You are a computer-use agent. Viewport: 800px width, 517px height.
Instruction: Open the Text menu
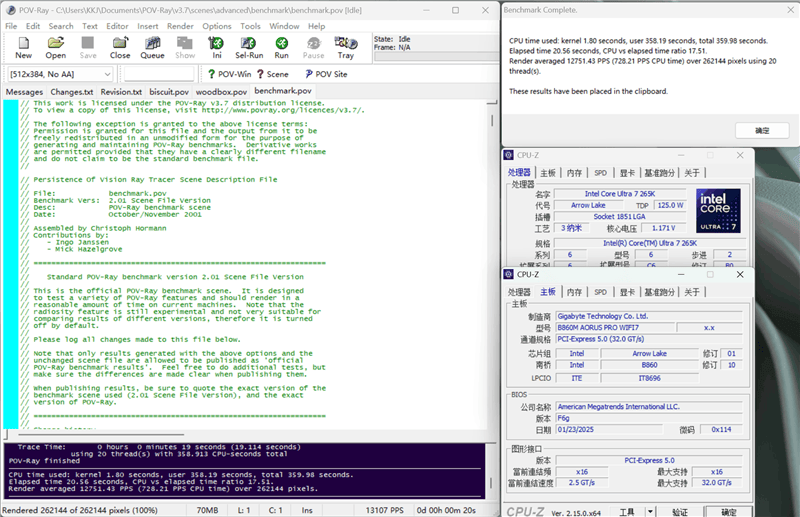point(90,26)
